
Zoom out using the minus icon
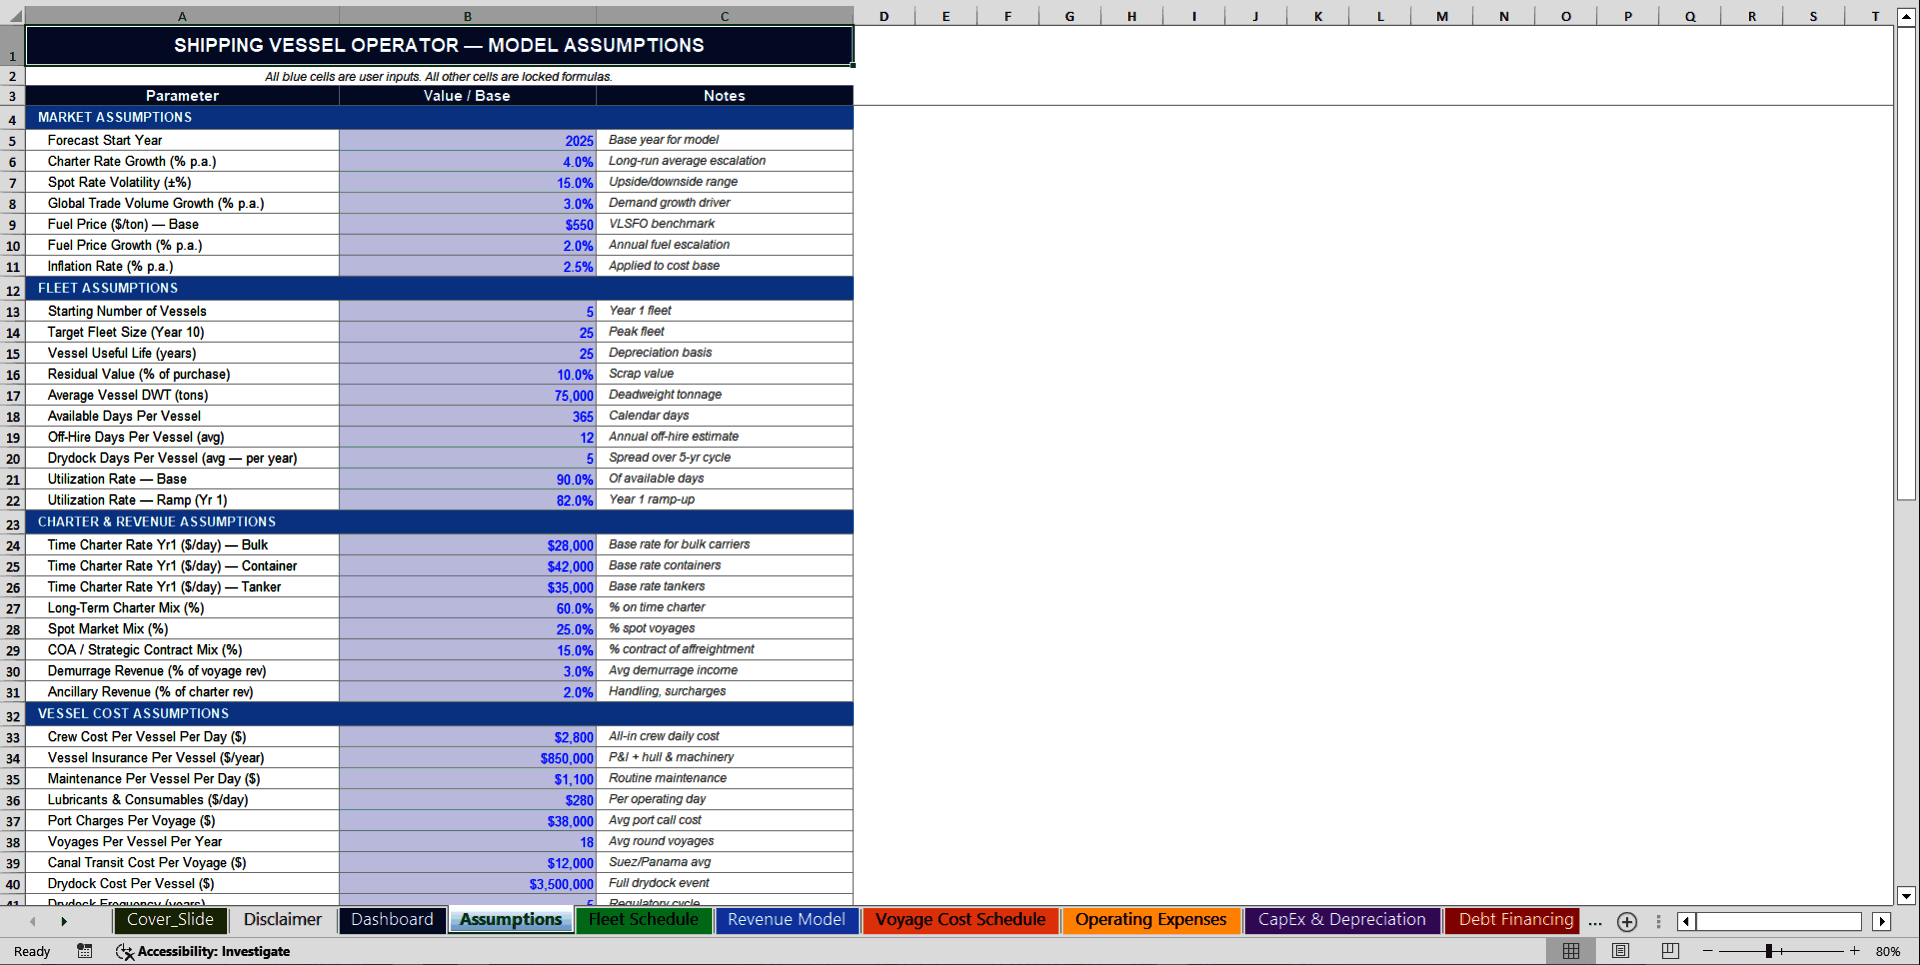tap(1709, 951)
